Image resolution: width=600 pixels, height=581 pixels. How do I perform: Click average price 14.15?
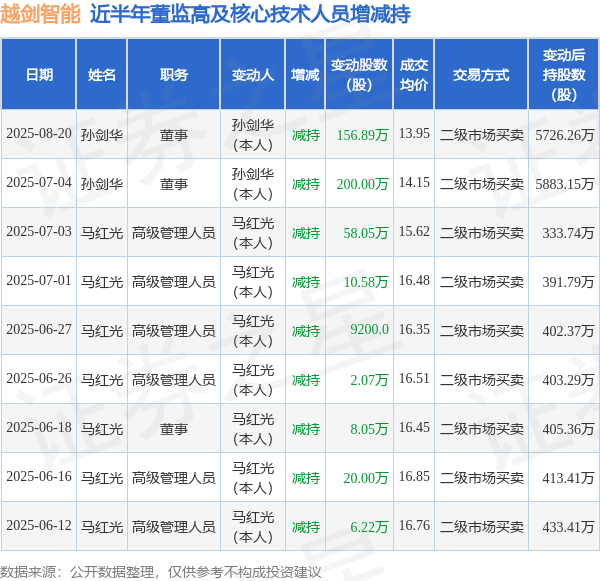[x=414, y=183]
